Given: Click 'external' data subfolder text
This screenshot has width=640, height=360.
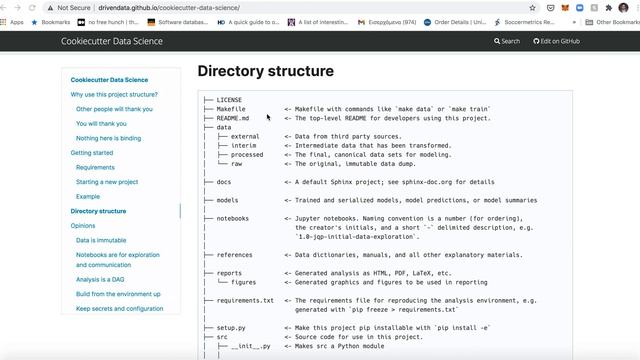Looking at the screenshot, I should point(245,136).
